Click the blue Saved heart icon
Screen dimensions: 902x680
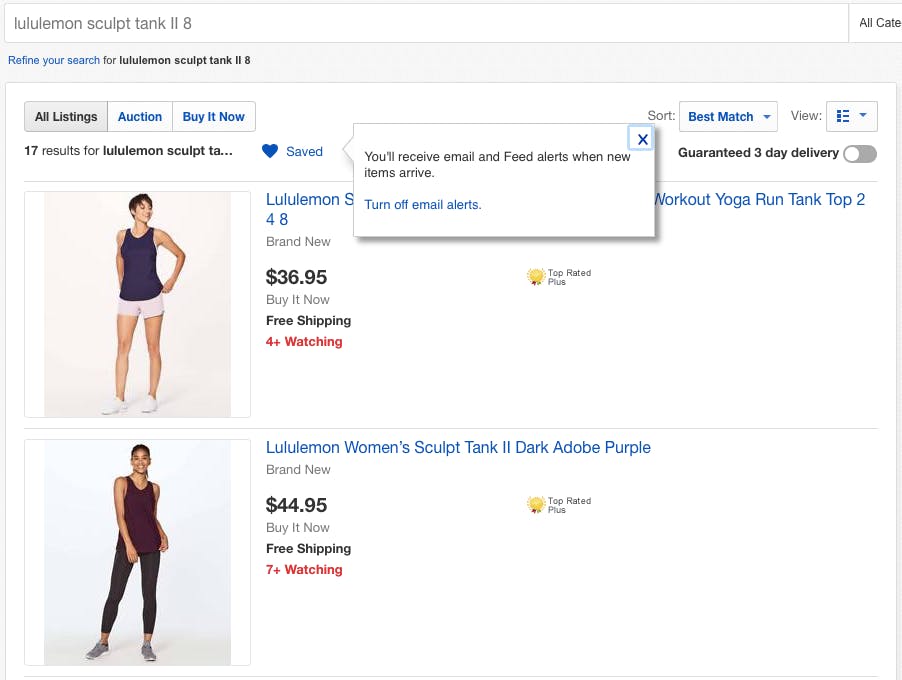pos(270,151)
